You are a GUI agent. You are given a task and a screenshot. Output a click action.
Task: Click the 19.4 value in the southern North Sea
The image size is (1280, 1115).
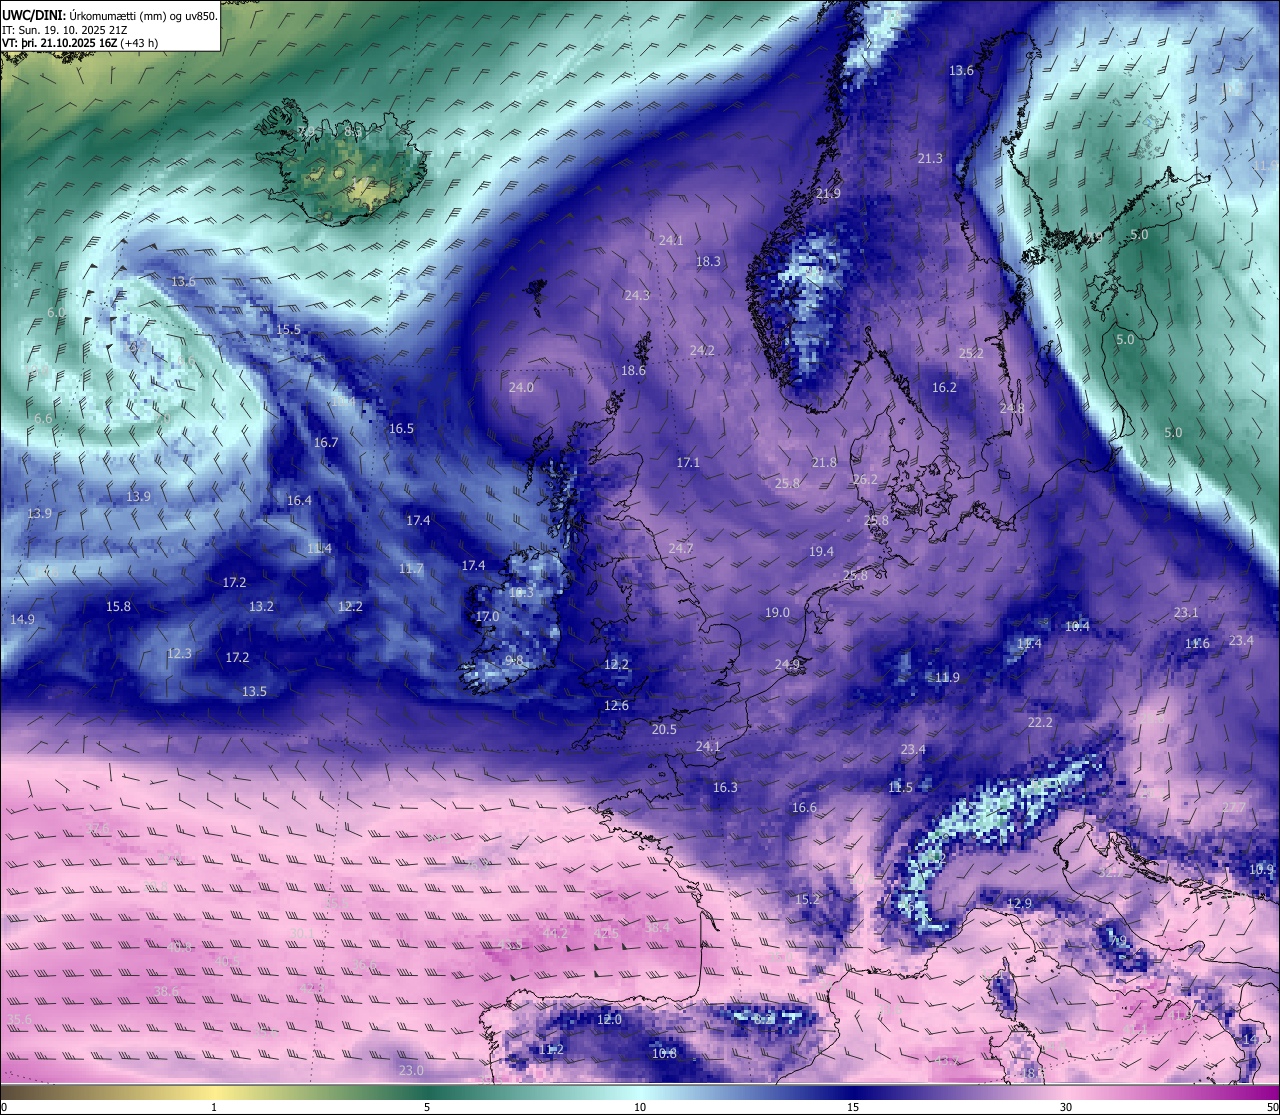[821, 551]
